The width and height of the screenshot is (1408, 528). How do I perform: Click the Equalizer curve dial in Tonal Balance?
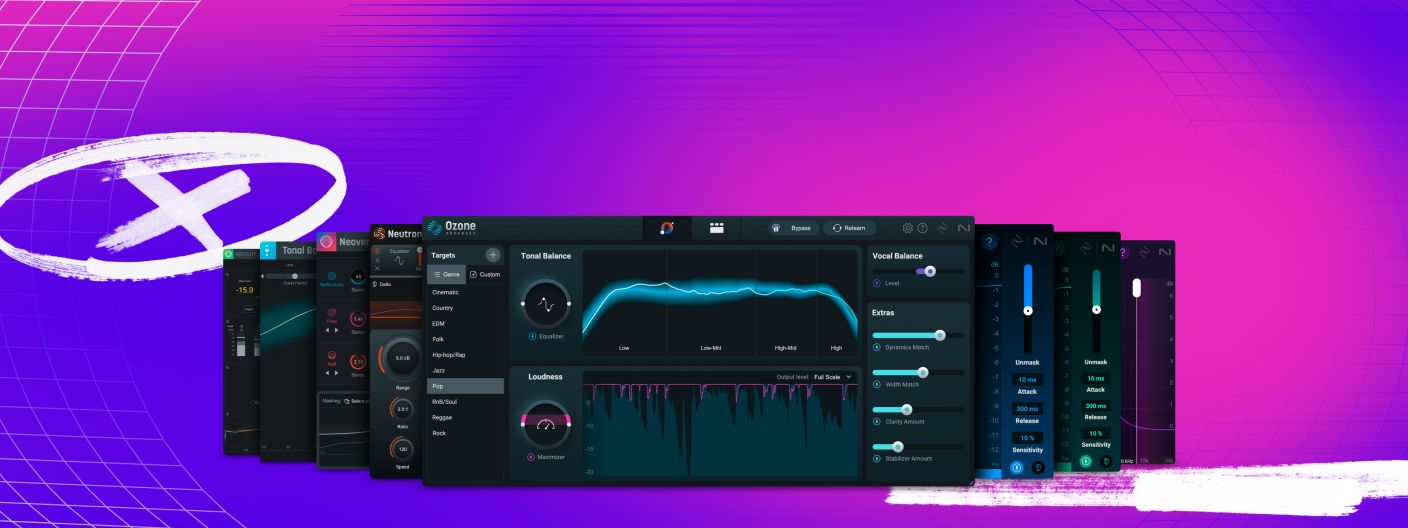coord(545,303)
